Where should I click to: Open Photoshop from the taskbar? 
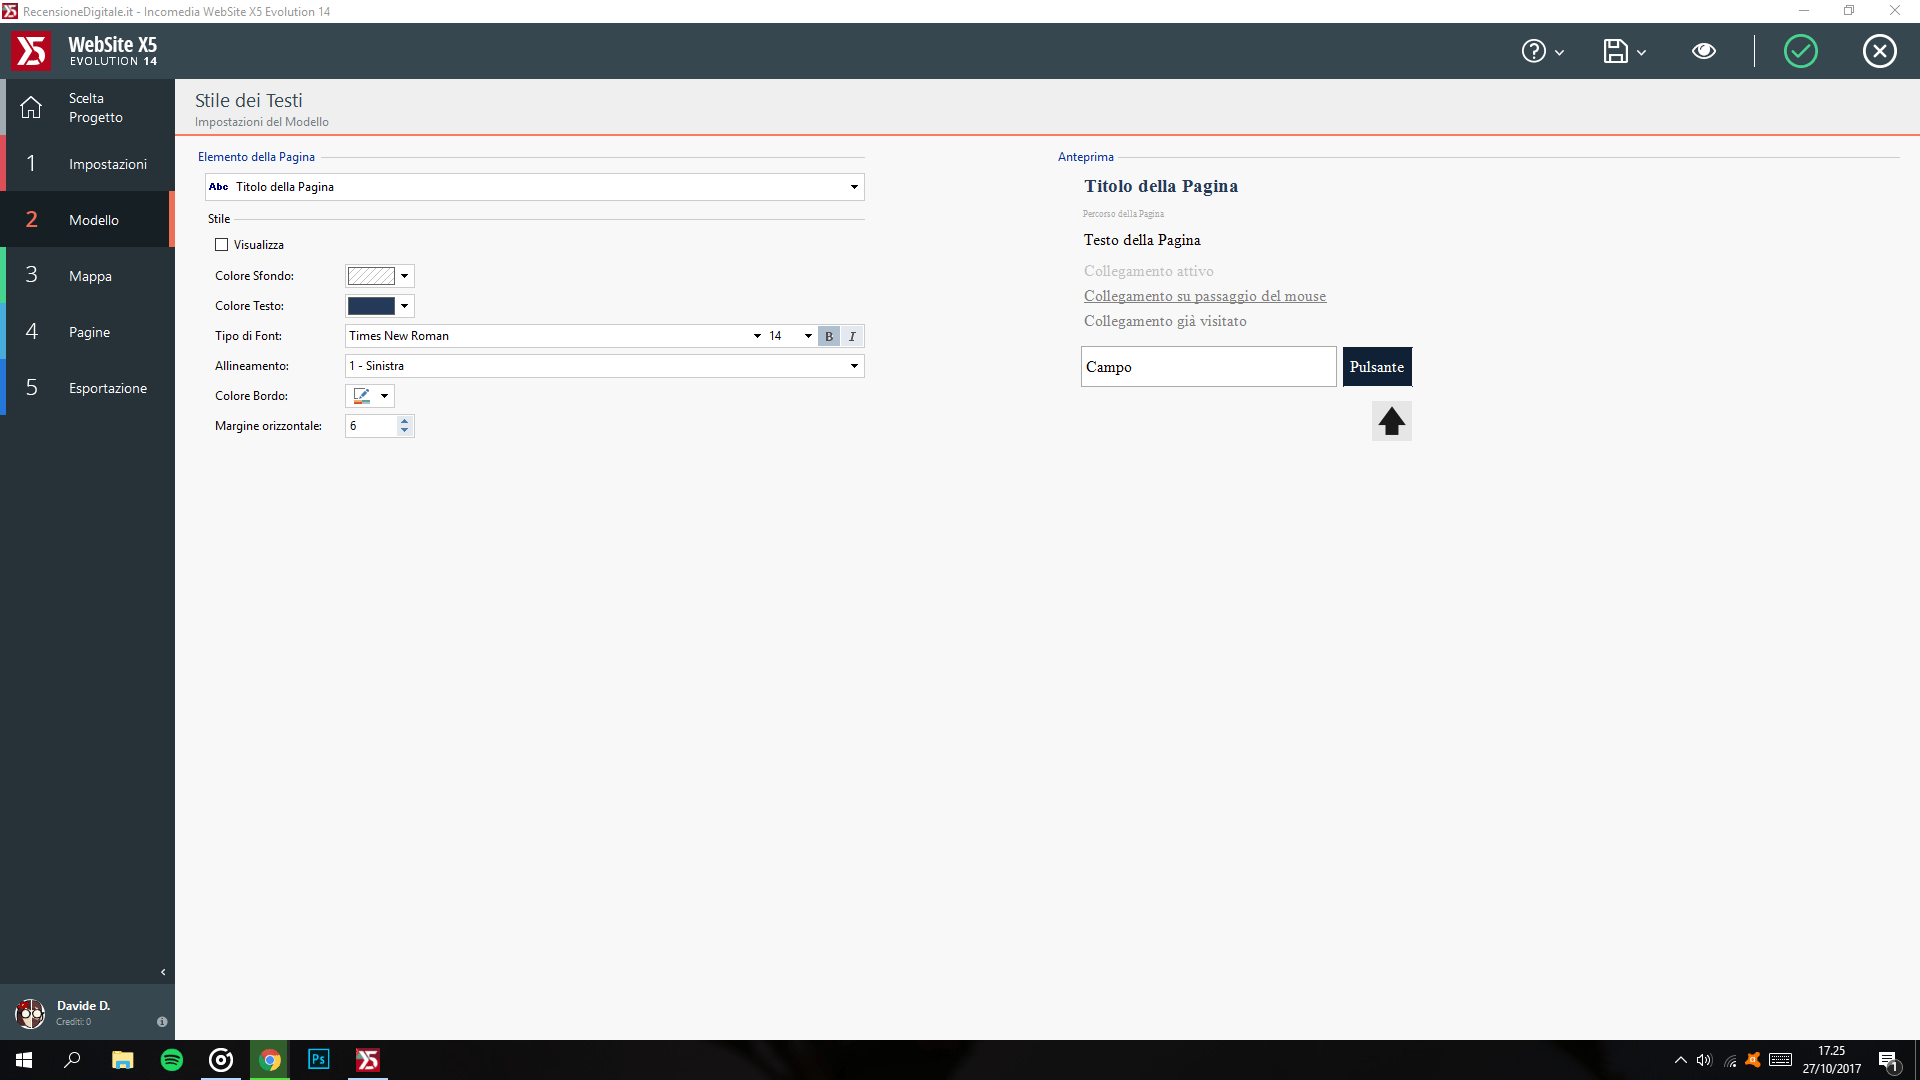(x=319, y=1060)
